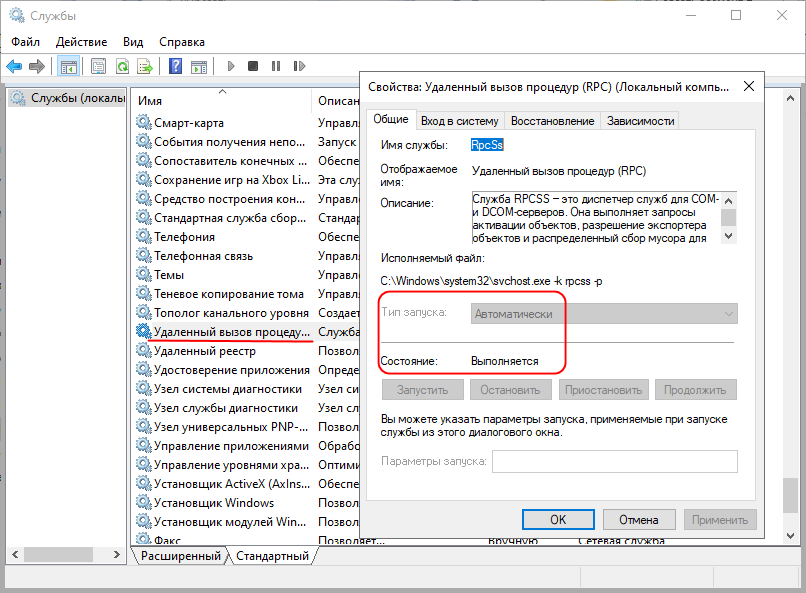The image size is (806, 593).
Task: Toggle the console tree pane icon
Action: click(69, 67)
